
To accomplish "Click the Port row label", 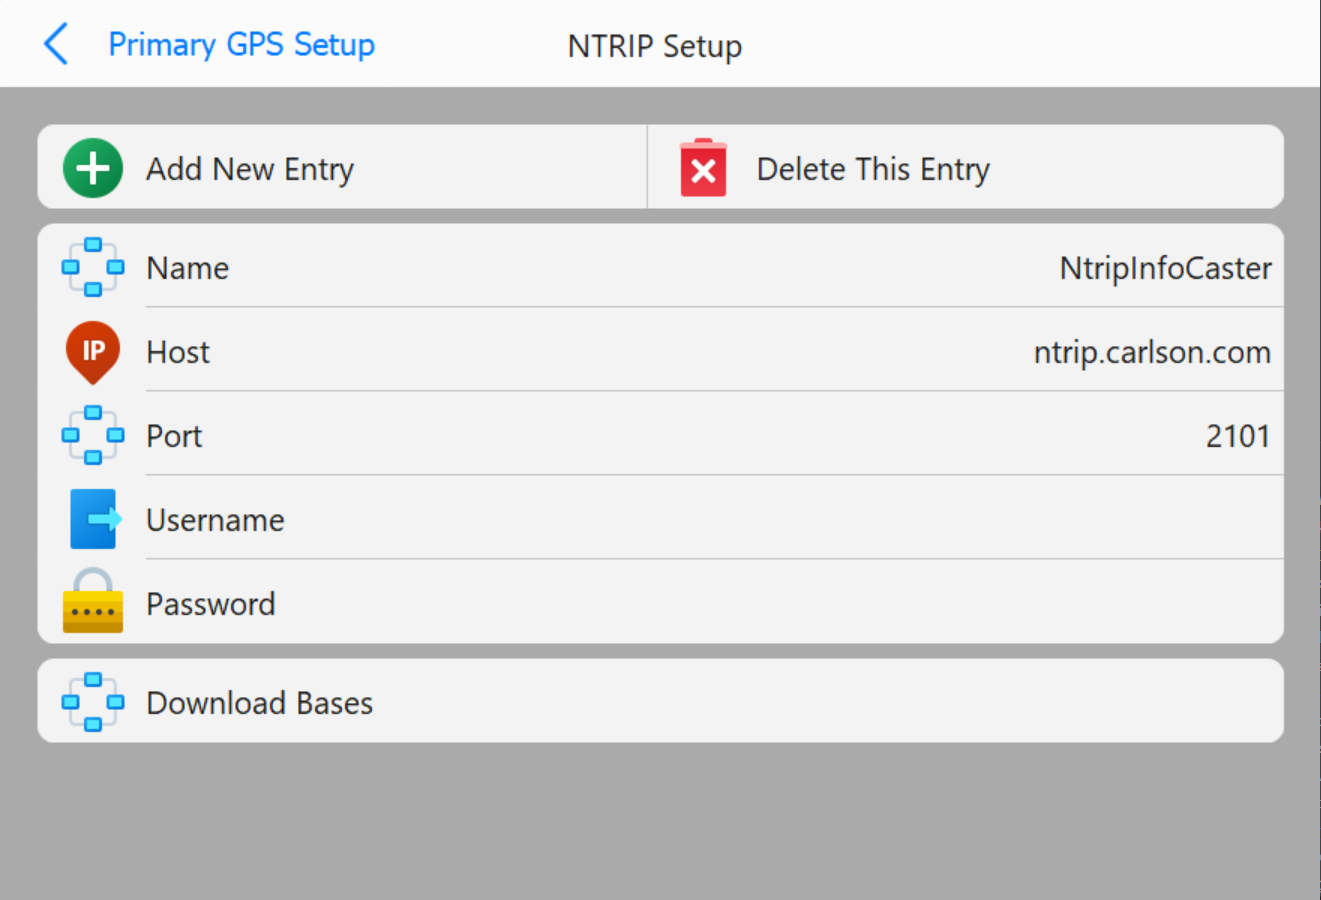I will [174, 436].
